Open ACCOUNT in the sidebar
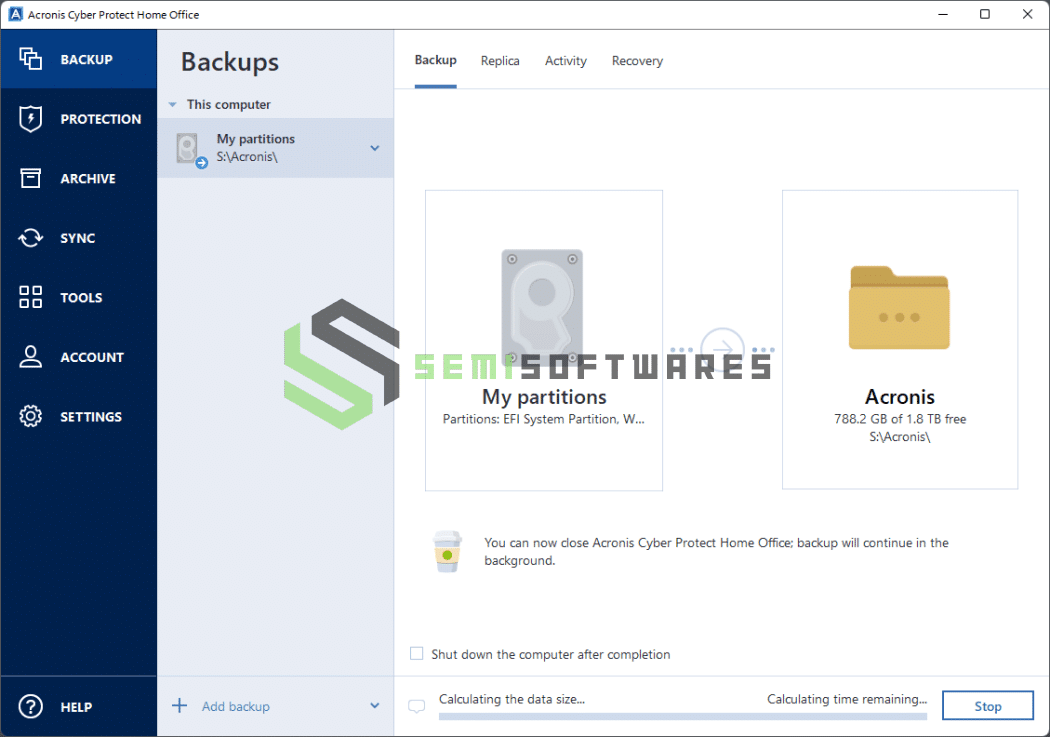 pos(79,357)
